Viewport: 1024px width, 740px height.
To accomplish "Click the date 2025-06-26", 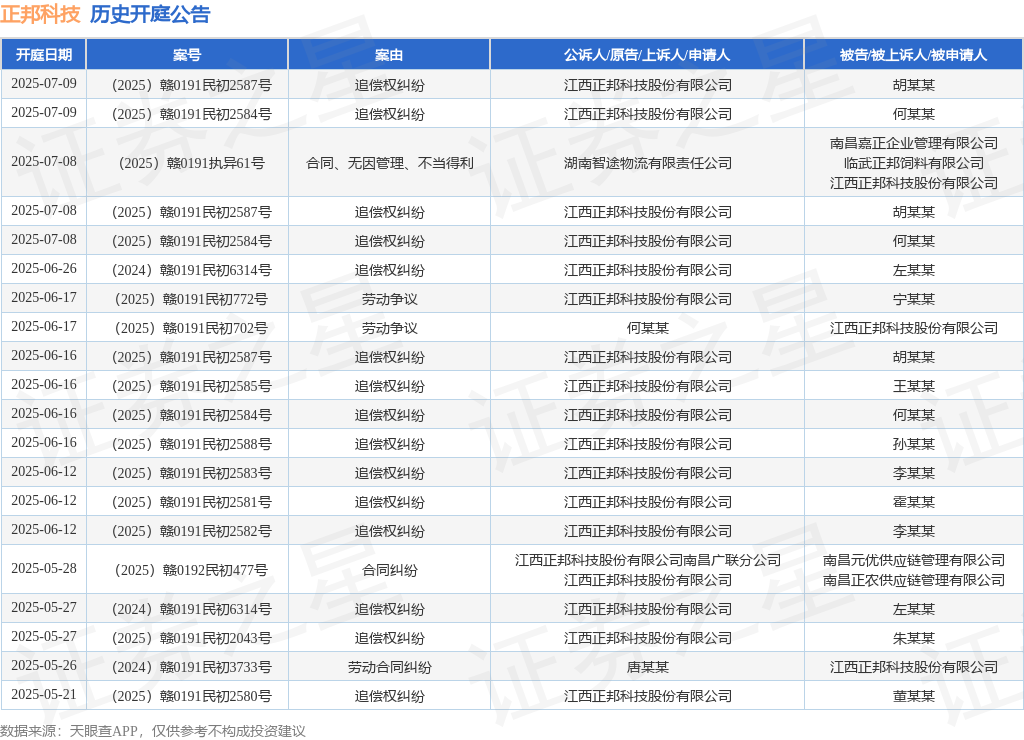I will [x=44, y=268].
